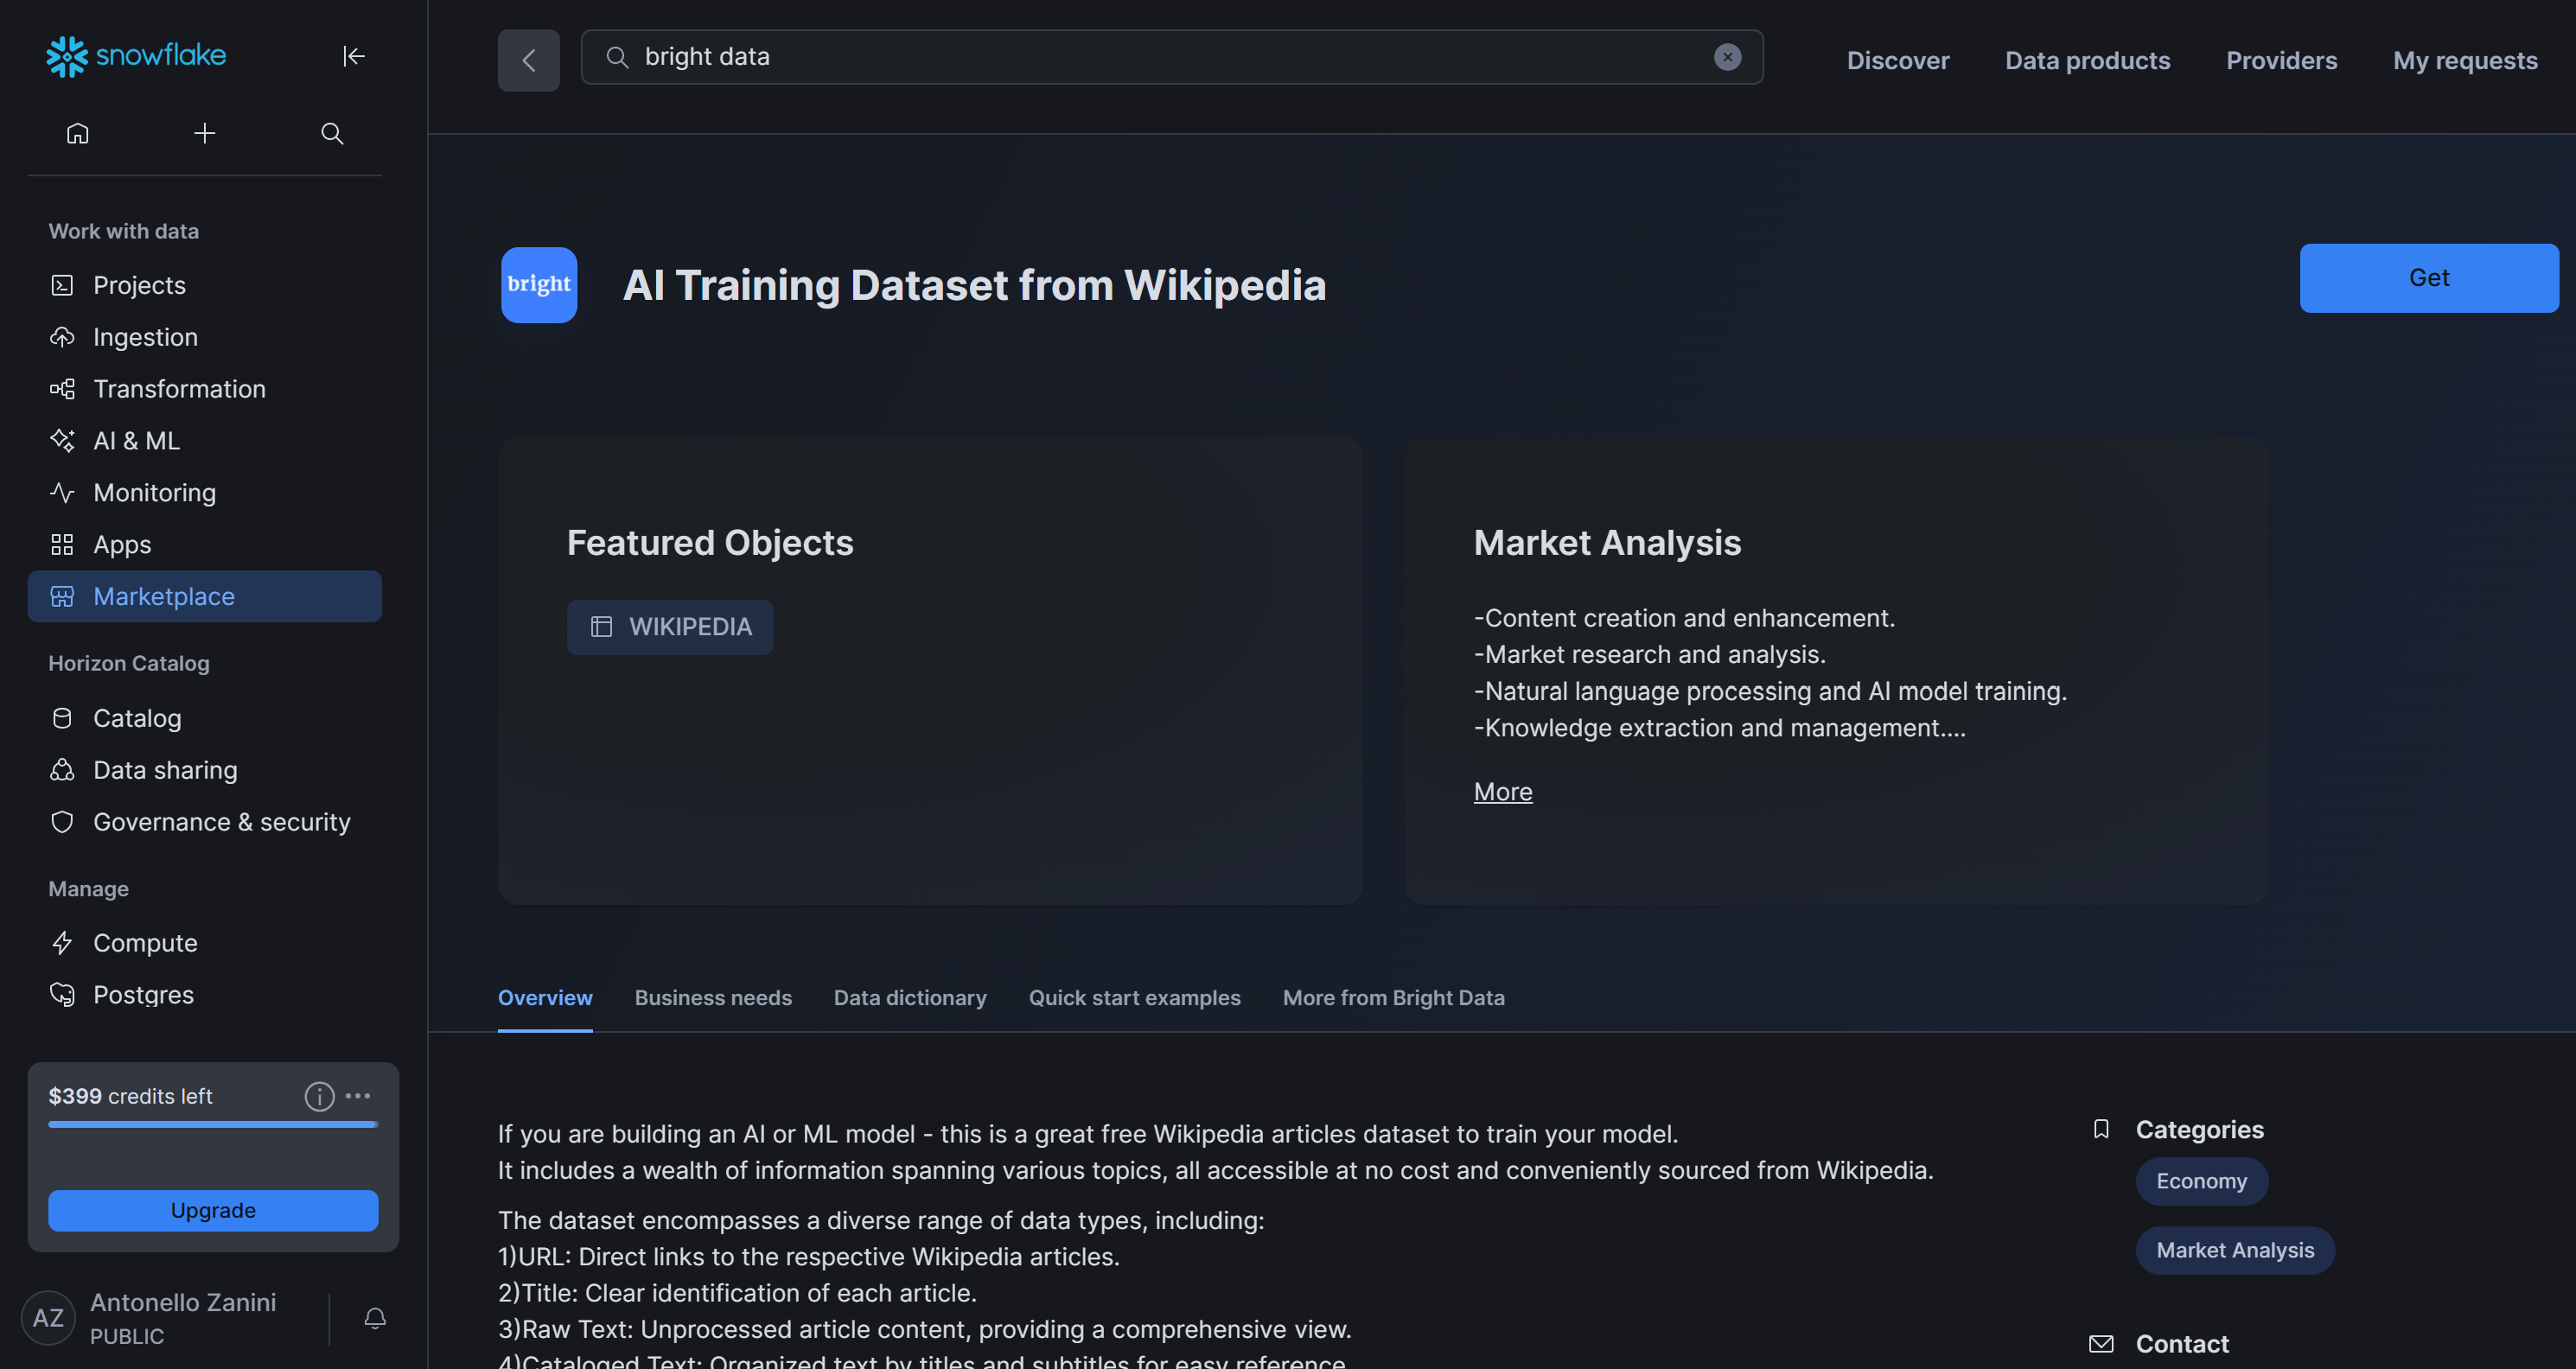Click the credits usage progress bar
Screen dimensions: 2576x1369
click(x=213, y=1125)
